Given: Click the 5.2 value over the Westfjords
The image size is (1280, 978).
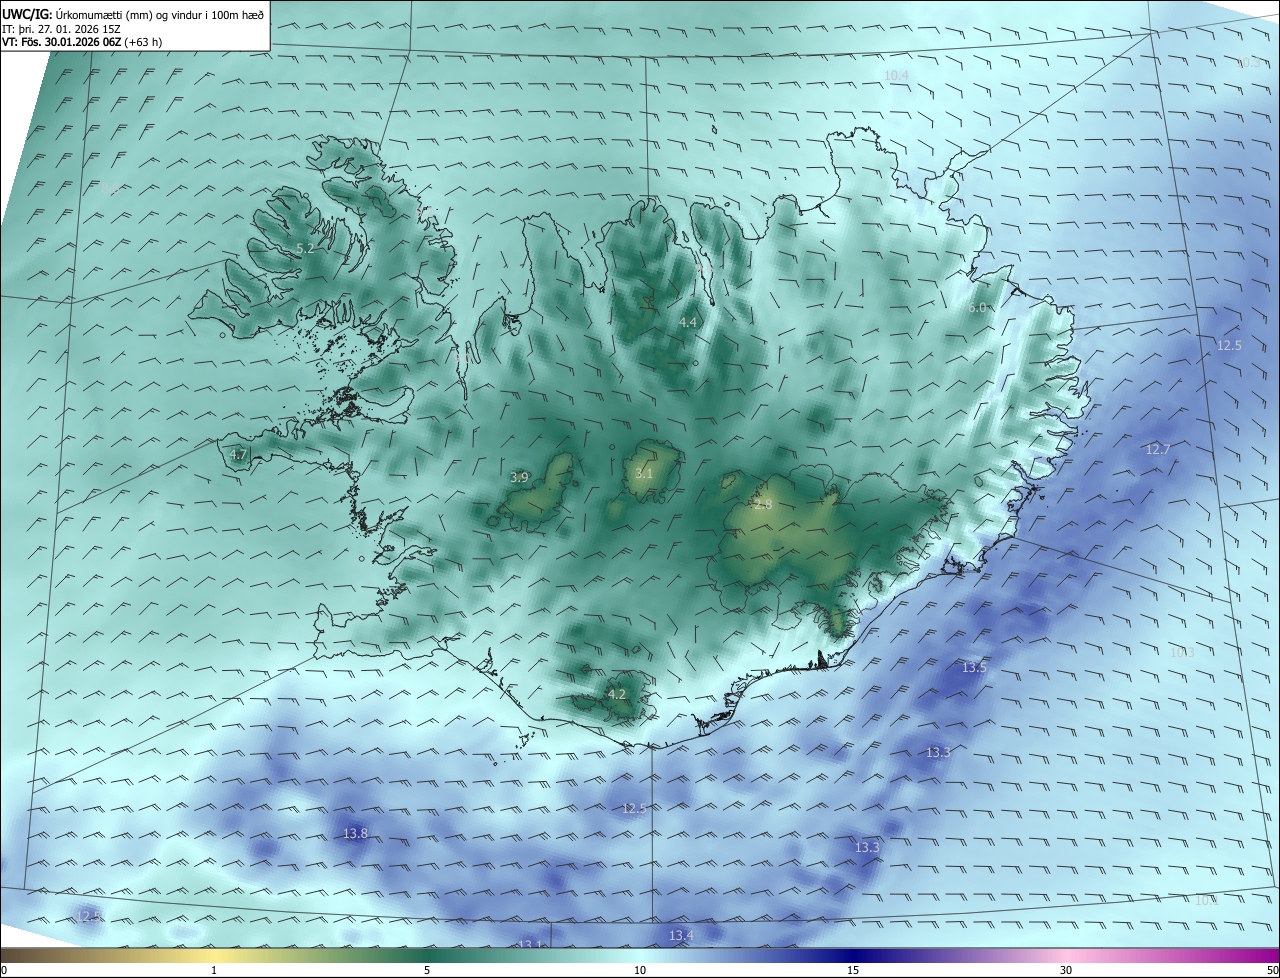Looking at the screenshot, I should click(x=306, y=248).
